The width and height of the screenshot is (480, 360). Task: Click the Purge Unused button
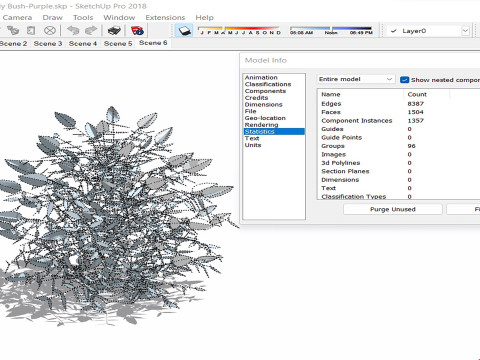[x=393, y=209]
